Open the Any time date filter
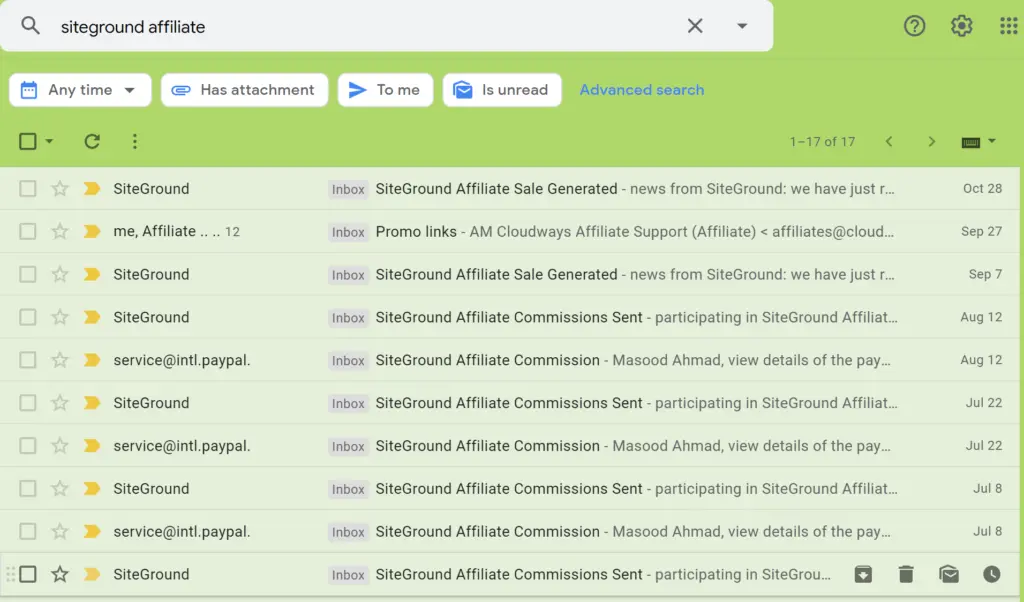This screenshot has width=1024, height=602. [x=80, y=90]
